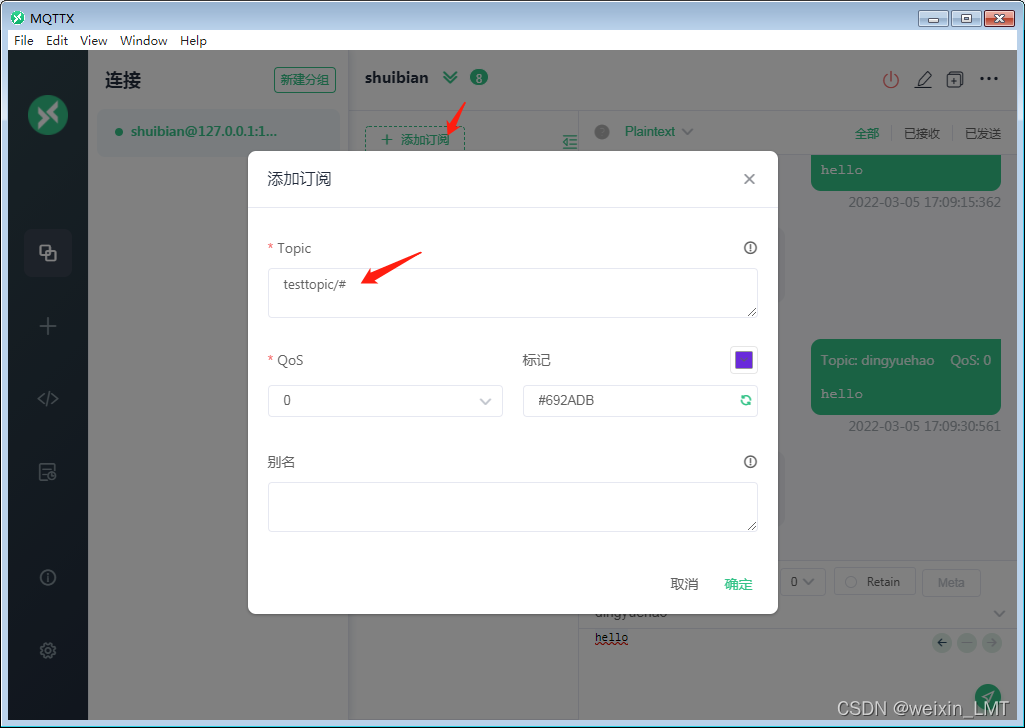
Task: Click the Topic input field with testtopic/#
Action: click(512, 293)
